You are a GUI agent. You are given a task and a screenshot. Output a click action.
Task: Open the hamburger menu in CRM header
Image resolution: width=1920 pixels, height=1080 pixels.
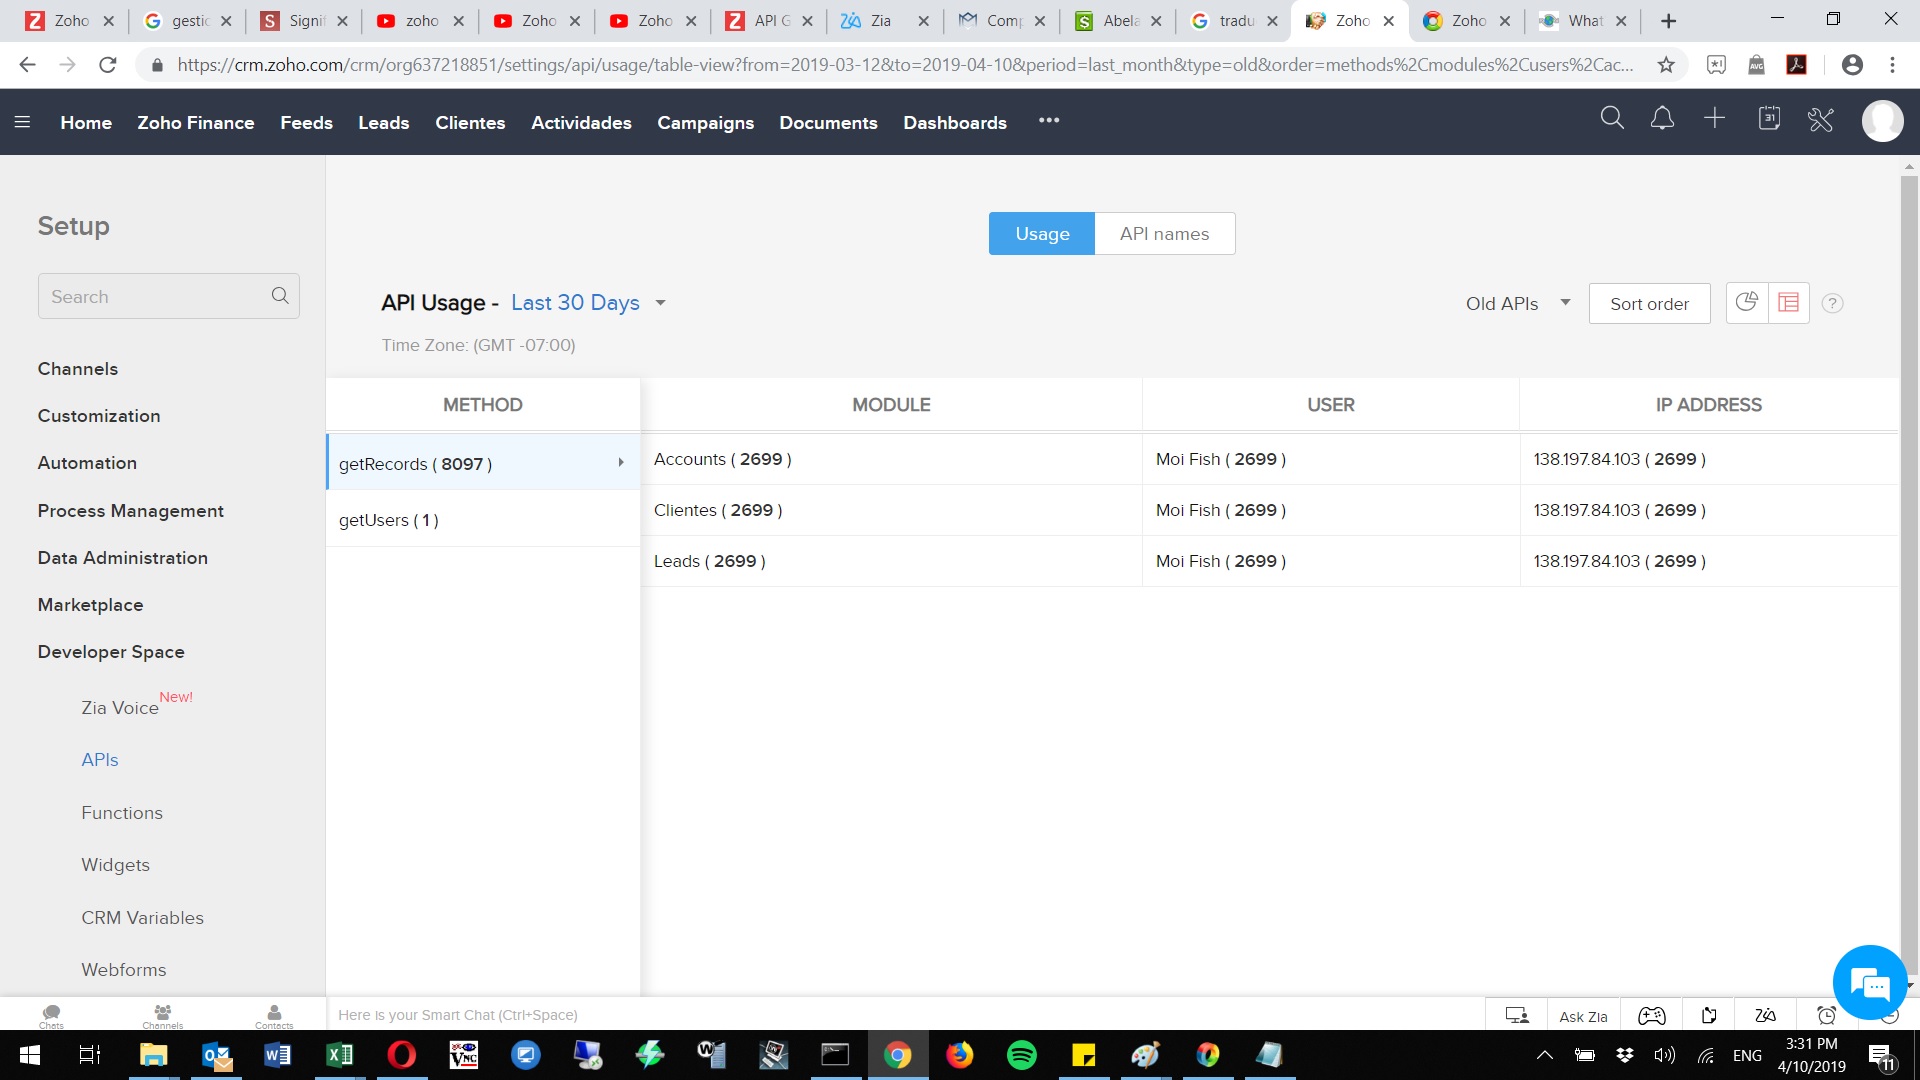[x=22, y=122]
